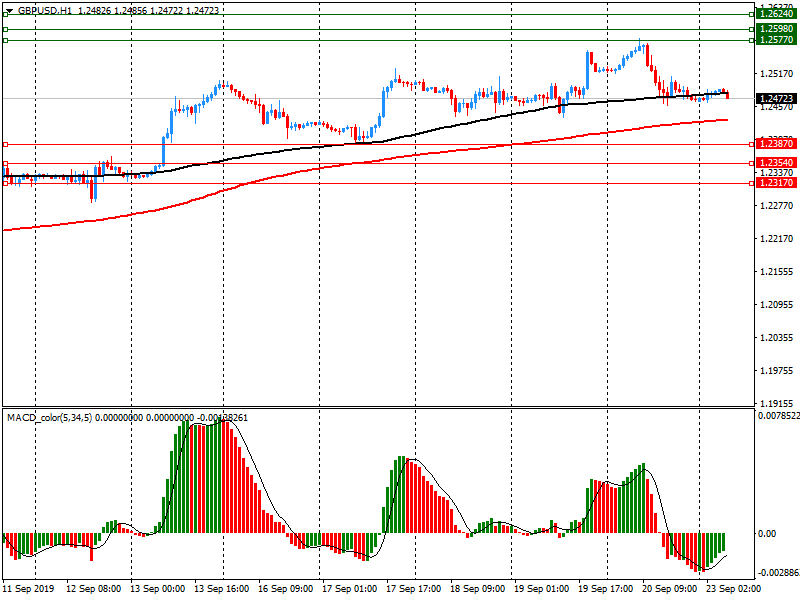Open the chart menu triangle beside GBPUSD,H1
The width and height of the screenshot is (800, 600).
pos(9,11)
